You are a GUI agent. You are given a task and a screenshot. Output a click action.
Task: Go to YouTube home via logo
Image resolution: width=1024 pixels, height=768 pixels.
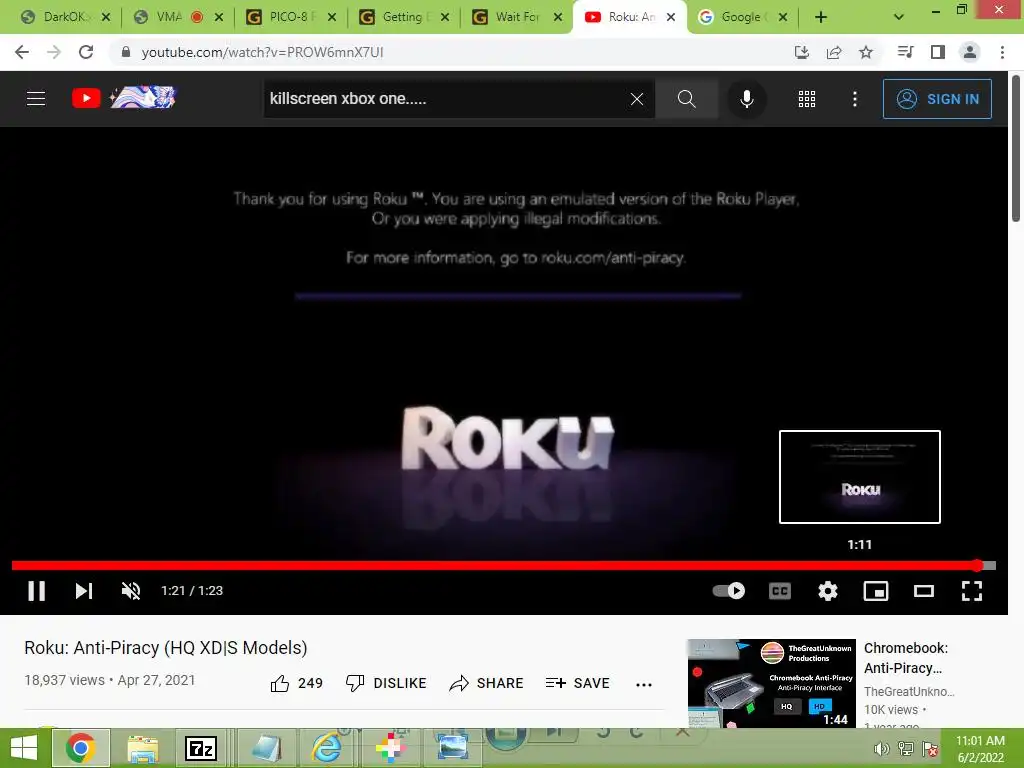pyautogui.click(x=124, y=98)
